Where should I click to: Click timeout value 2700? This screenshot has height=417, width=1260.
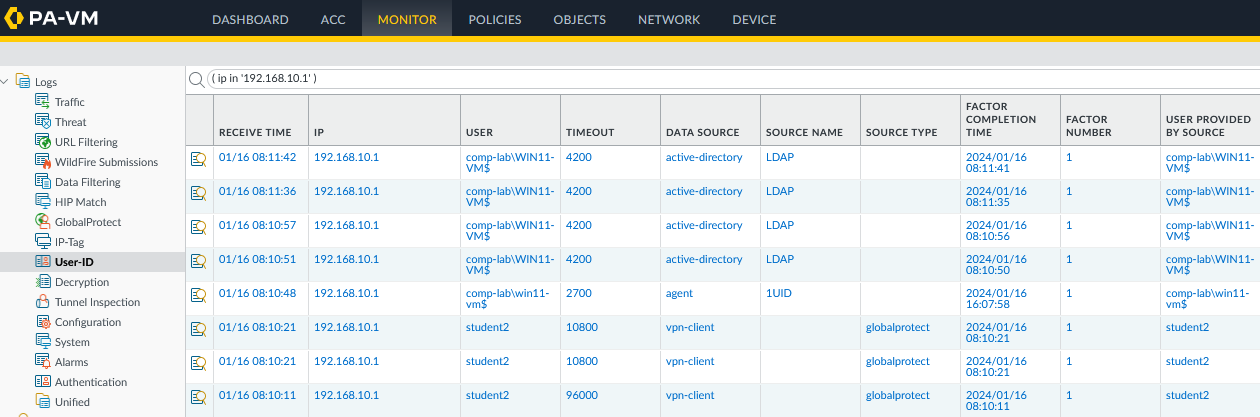pyautogui.click(x=580, y=293)
